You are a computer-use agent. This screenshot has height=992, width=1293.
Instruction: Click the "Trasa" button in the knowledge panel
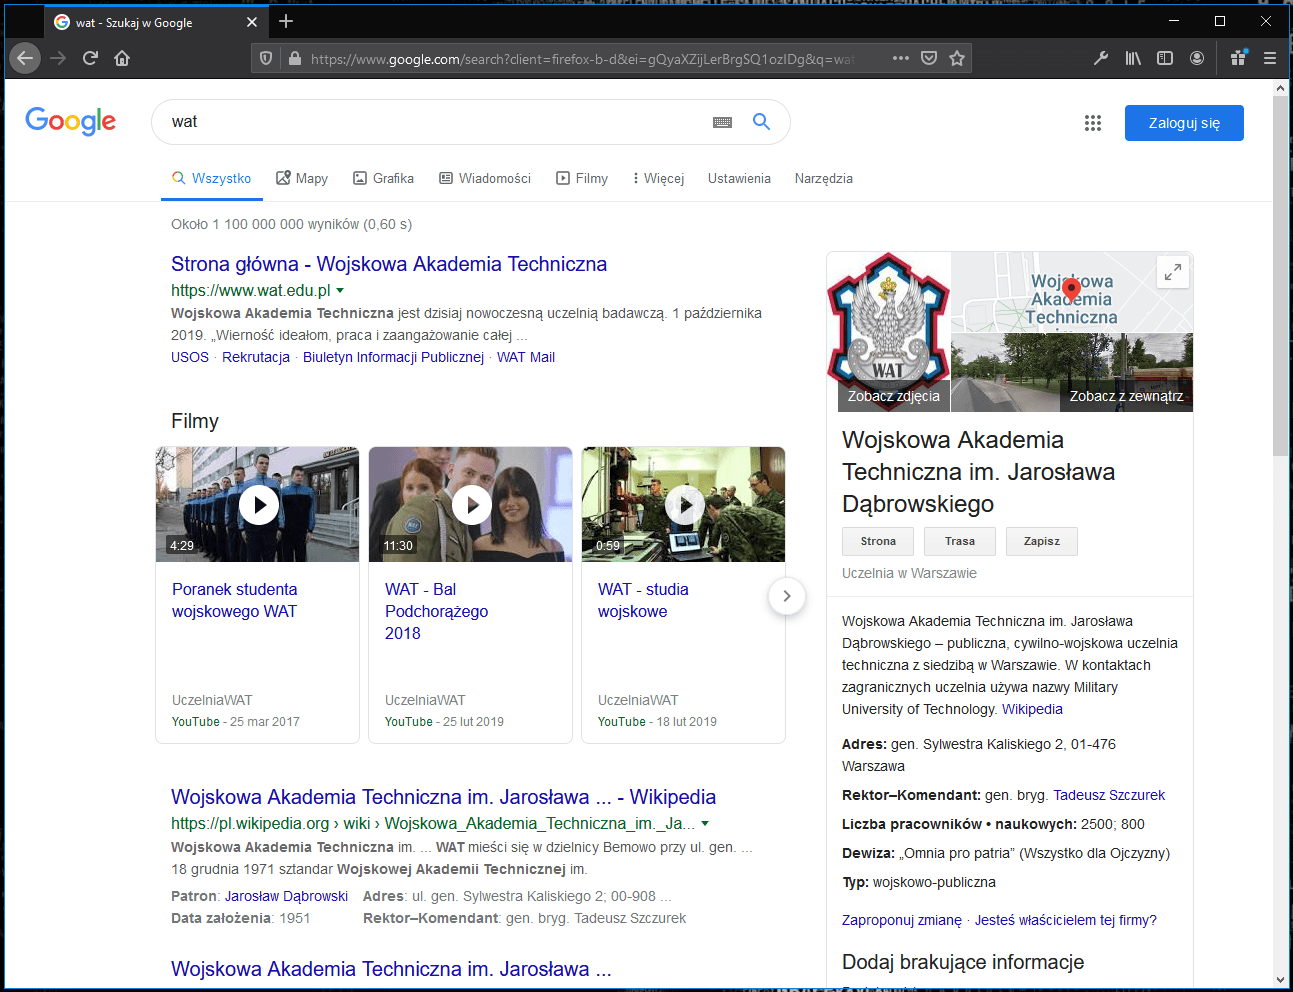tap(959, 541)
